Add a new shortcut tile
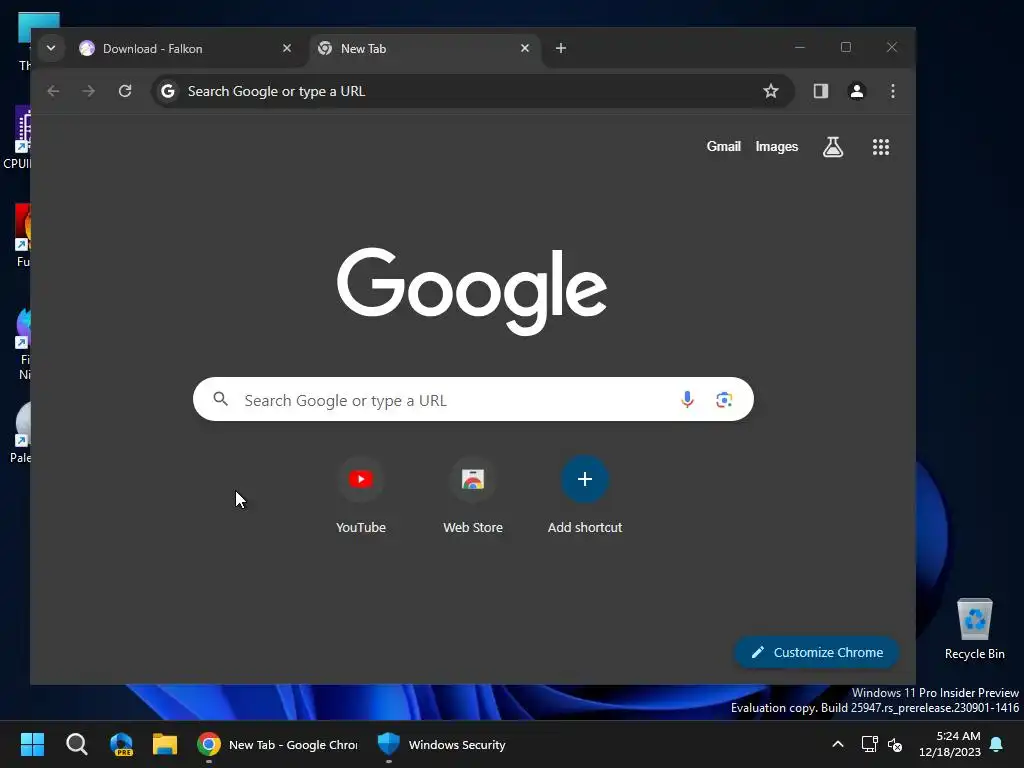 585,496
